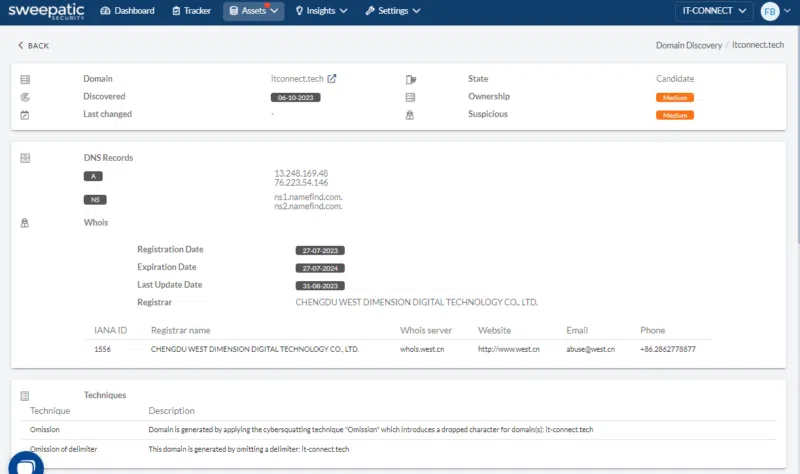Click the Description column header
Viewport: 800px width, 474px height.
[171, 411]
